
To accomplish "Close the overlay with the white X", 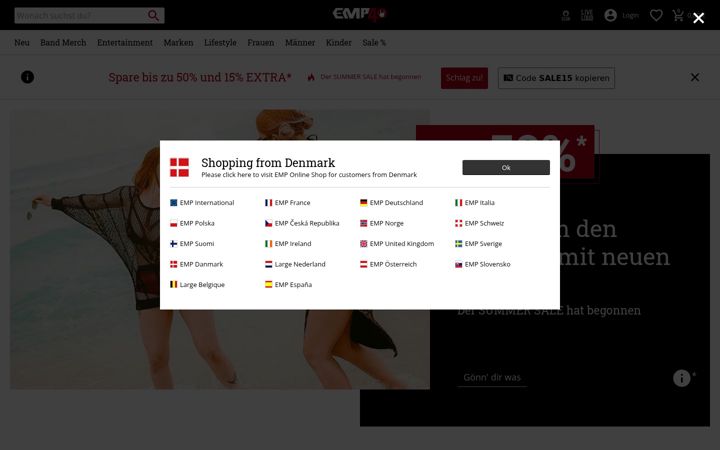I will click(x=698, y=18).
